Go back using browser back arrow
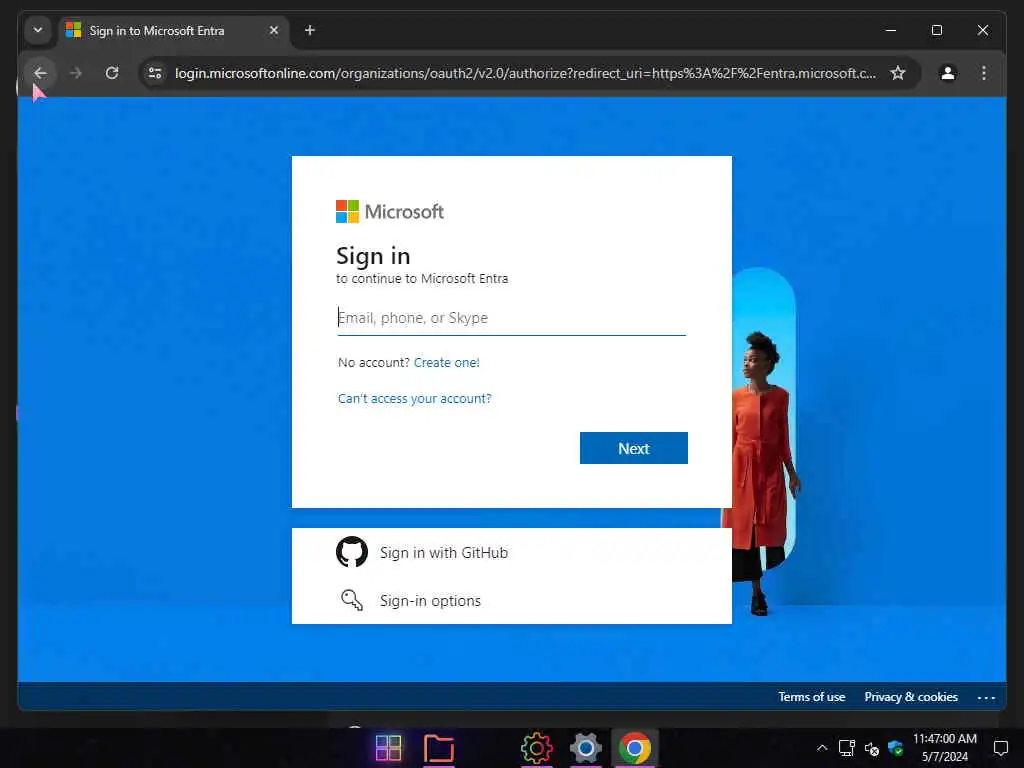The width and height of the screenshot is (1024, 768). (40, 73)
